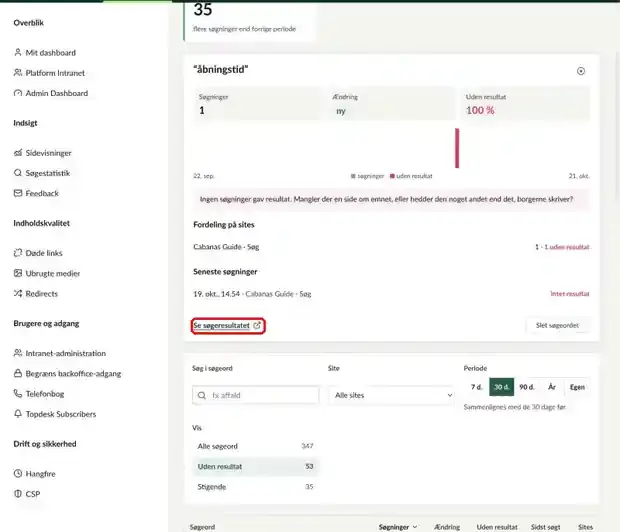Expand the Alle sites dropdown
Screen dimensions: 620x532
[391, 395]
